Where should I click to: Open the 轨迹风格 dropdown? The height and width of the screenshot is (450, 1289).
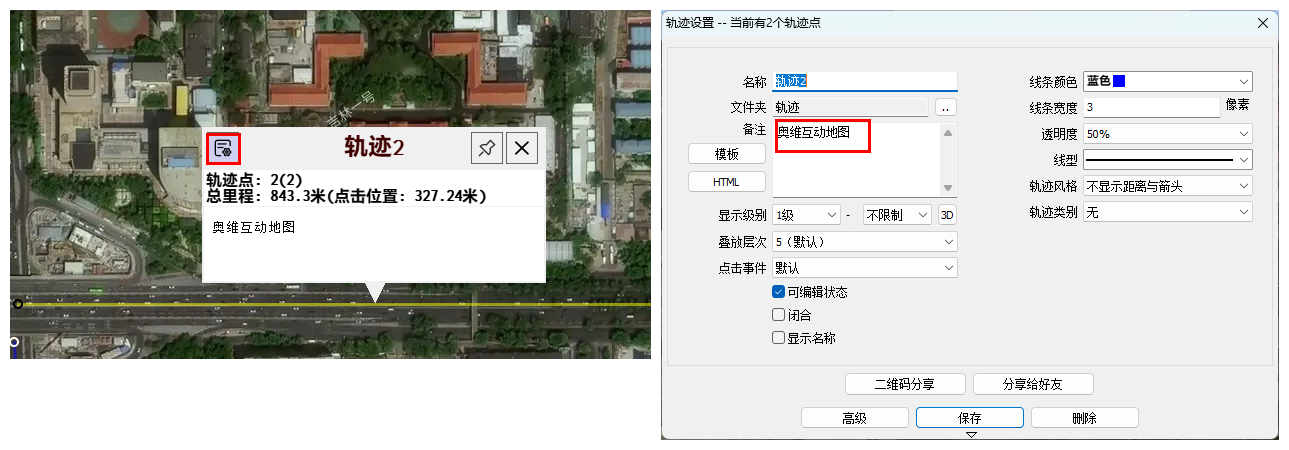point(1167,186)
